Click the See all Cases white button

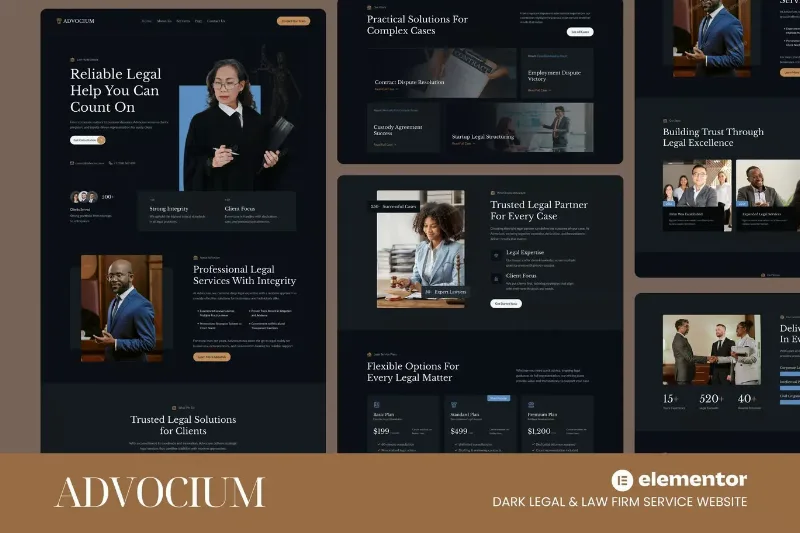580,32
